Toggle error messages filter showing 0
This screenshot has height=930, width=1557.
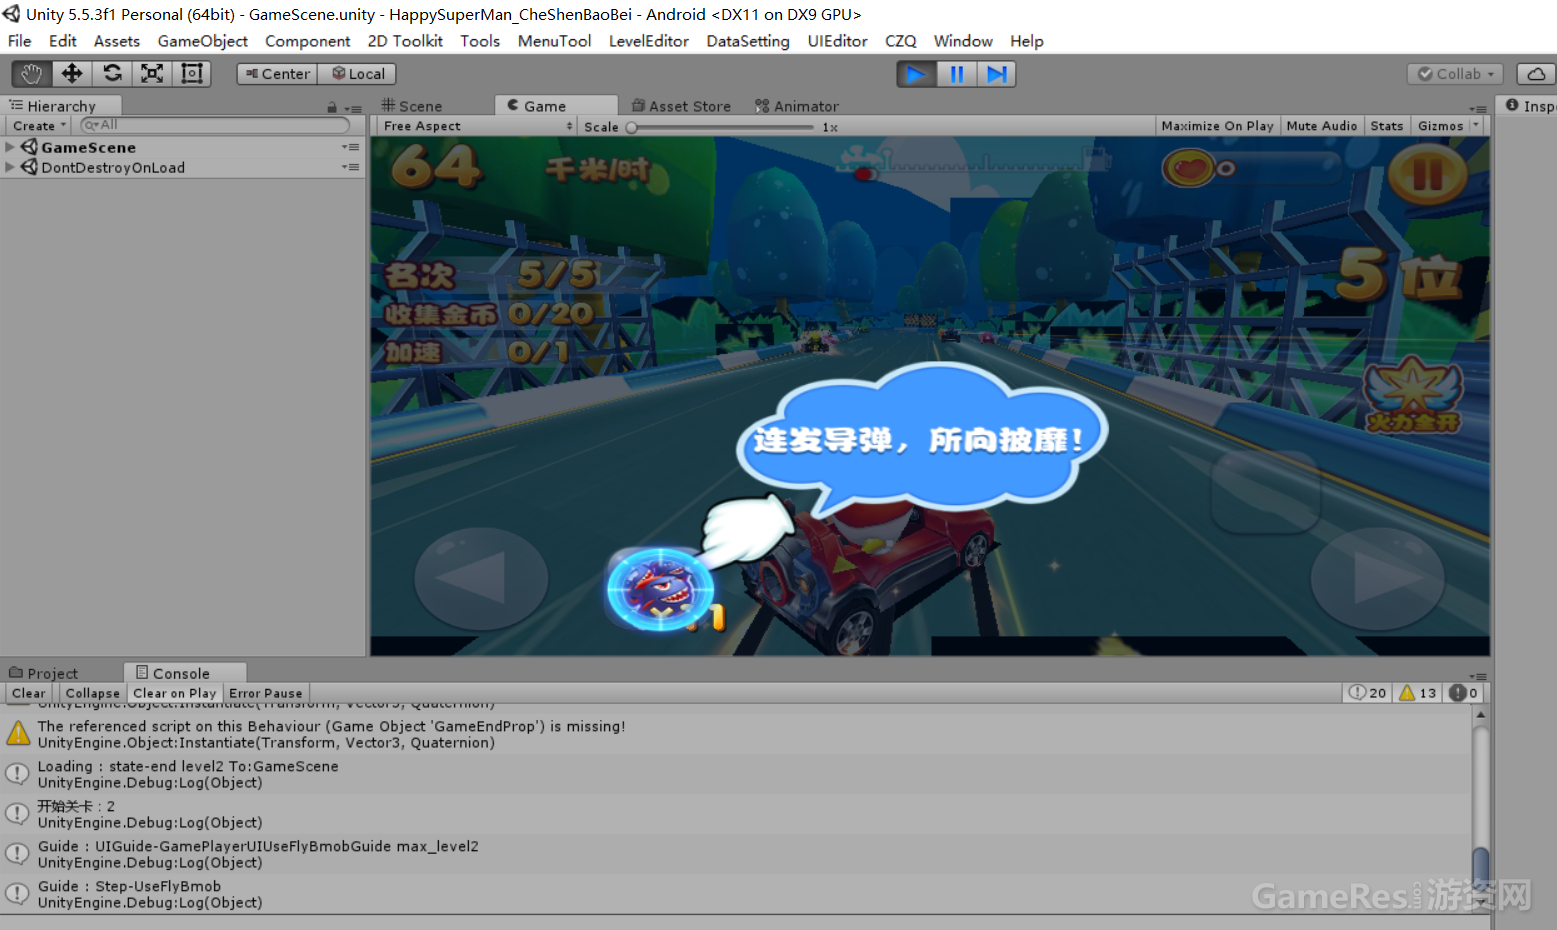pyautogui.click(x=1463, y=693)
